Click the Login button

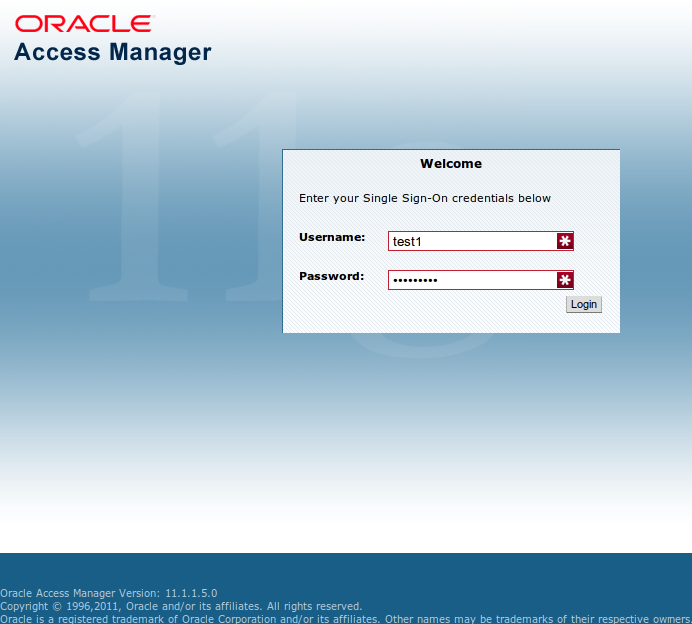(x=583, y=304)
